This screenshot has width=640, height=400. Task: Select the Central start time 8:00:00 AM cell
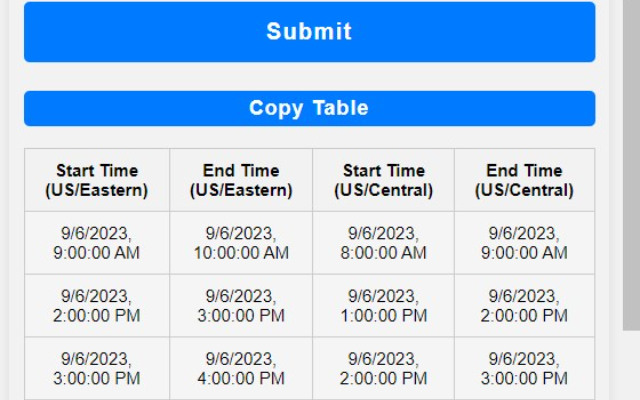pyautogui.click(x=384, y=243)
